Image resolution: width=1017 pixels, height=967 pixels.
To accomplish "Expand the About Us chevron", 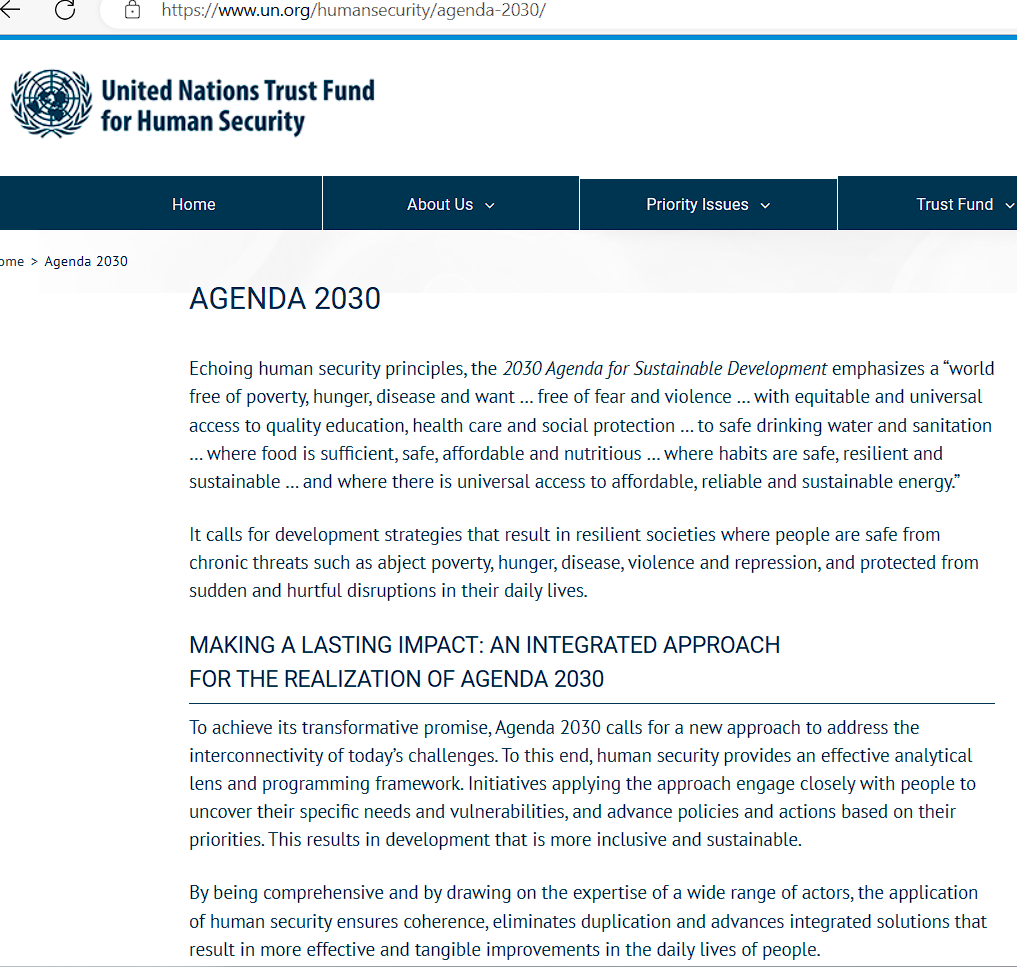I will (x=490, y=206).
